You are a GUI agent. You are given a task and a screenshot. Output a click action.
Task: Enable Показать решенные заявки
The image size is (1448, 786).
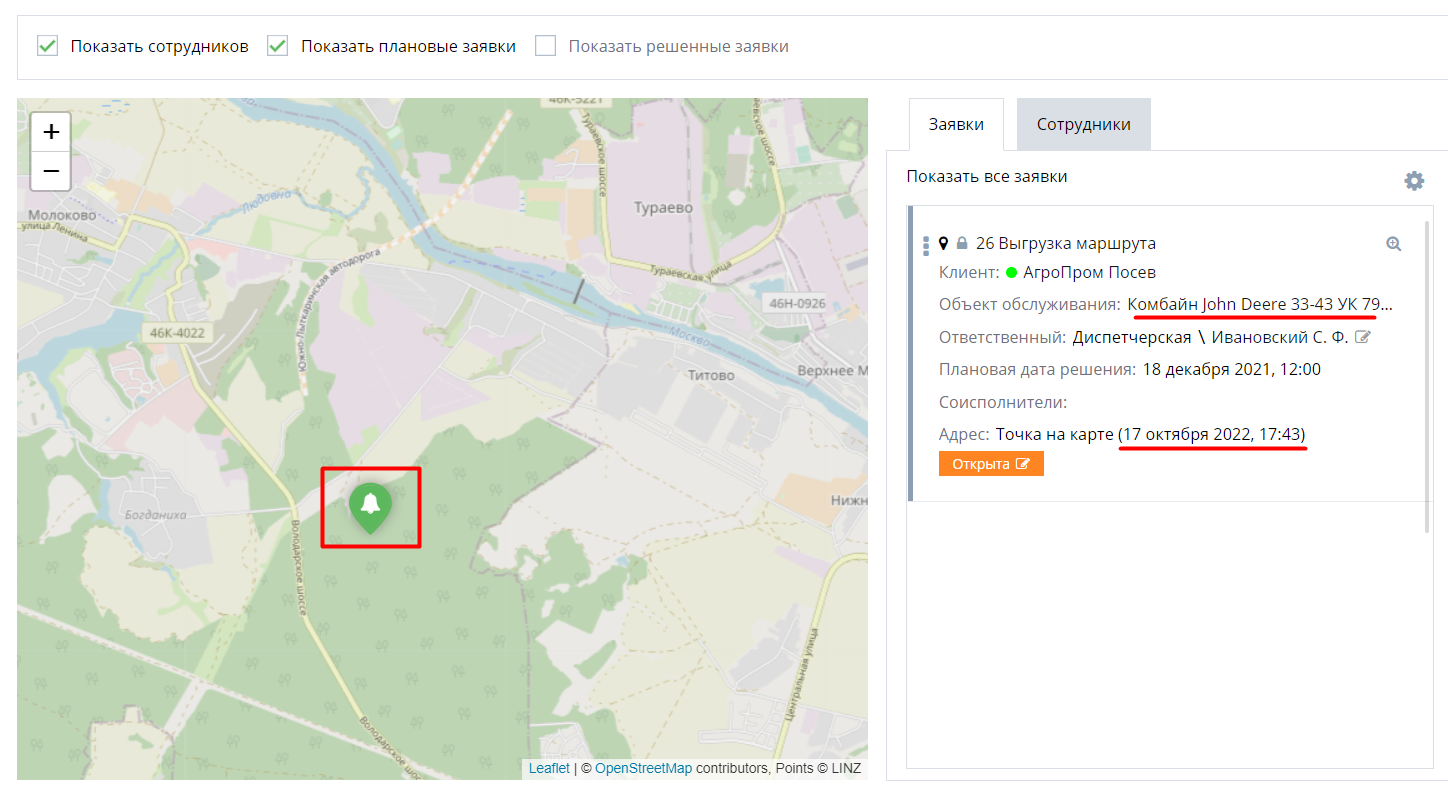pyautogui.click(x=545, y=45)
